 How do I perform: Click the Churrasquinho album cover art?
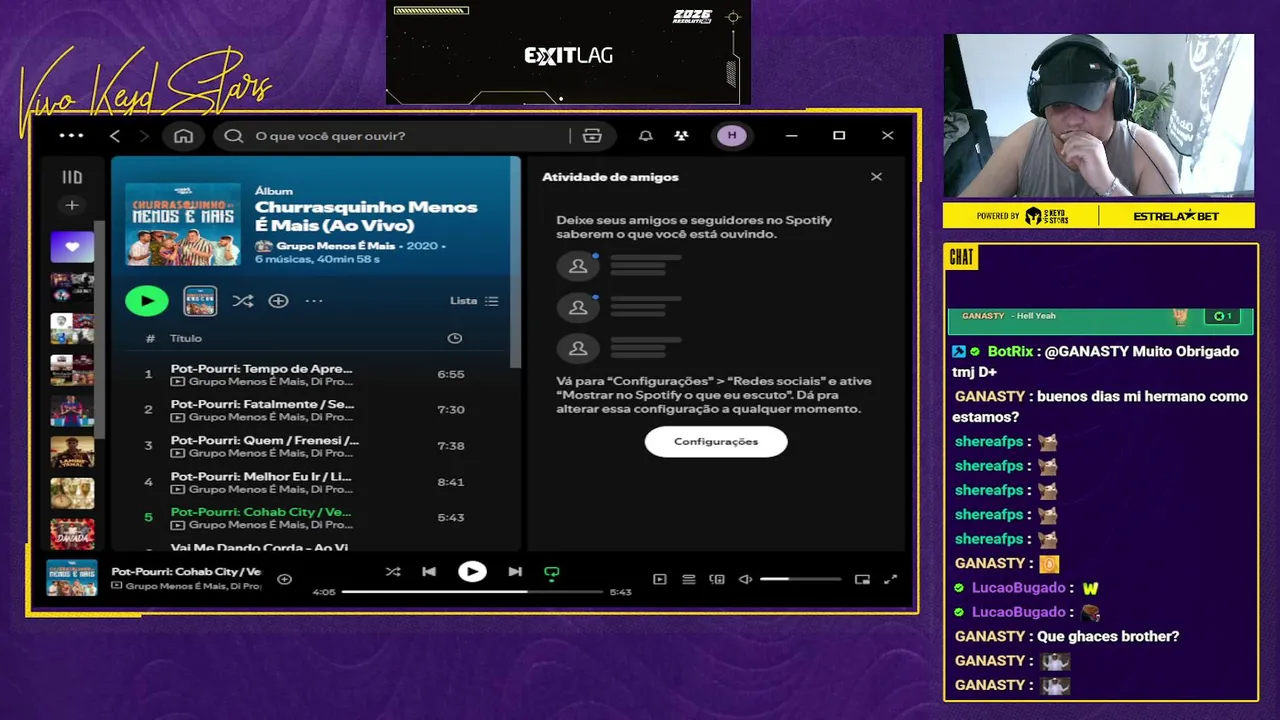coord(183,224)
